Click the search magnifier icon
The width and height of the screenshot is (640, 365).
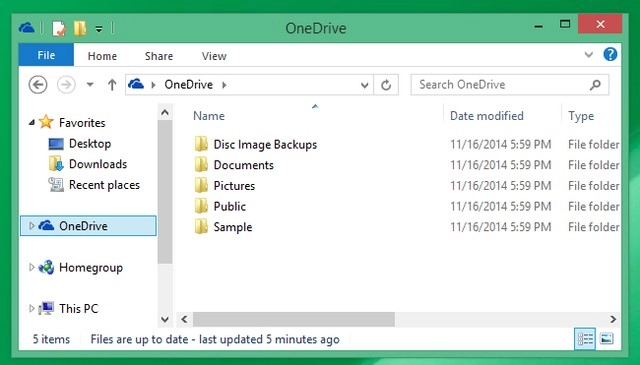click(x=596, y=85)
